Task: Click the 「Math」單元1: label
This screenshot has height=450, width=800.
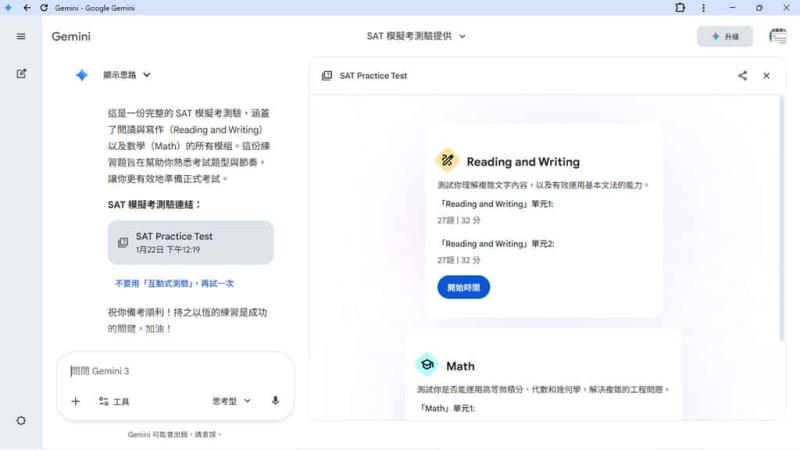Action: click(x=446, y=408)
